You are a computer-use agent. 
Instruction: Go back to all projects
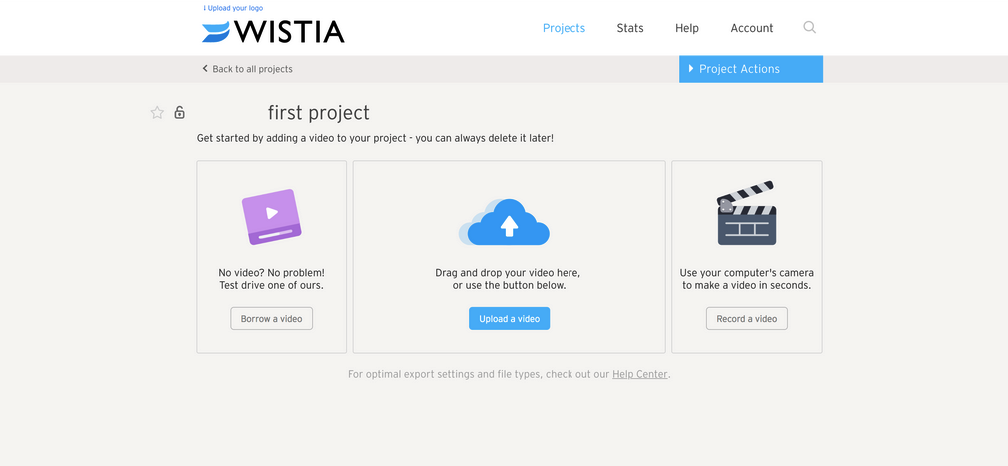click(x=247, y=69)
